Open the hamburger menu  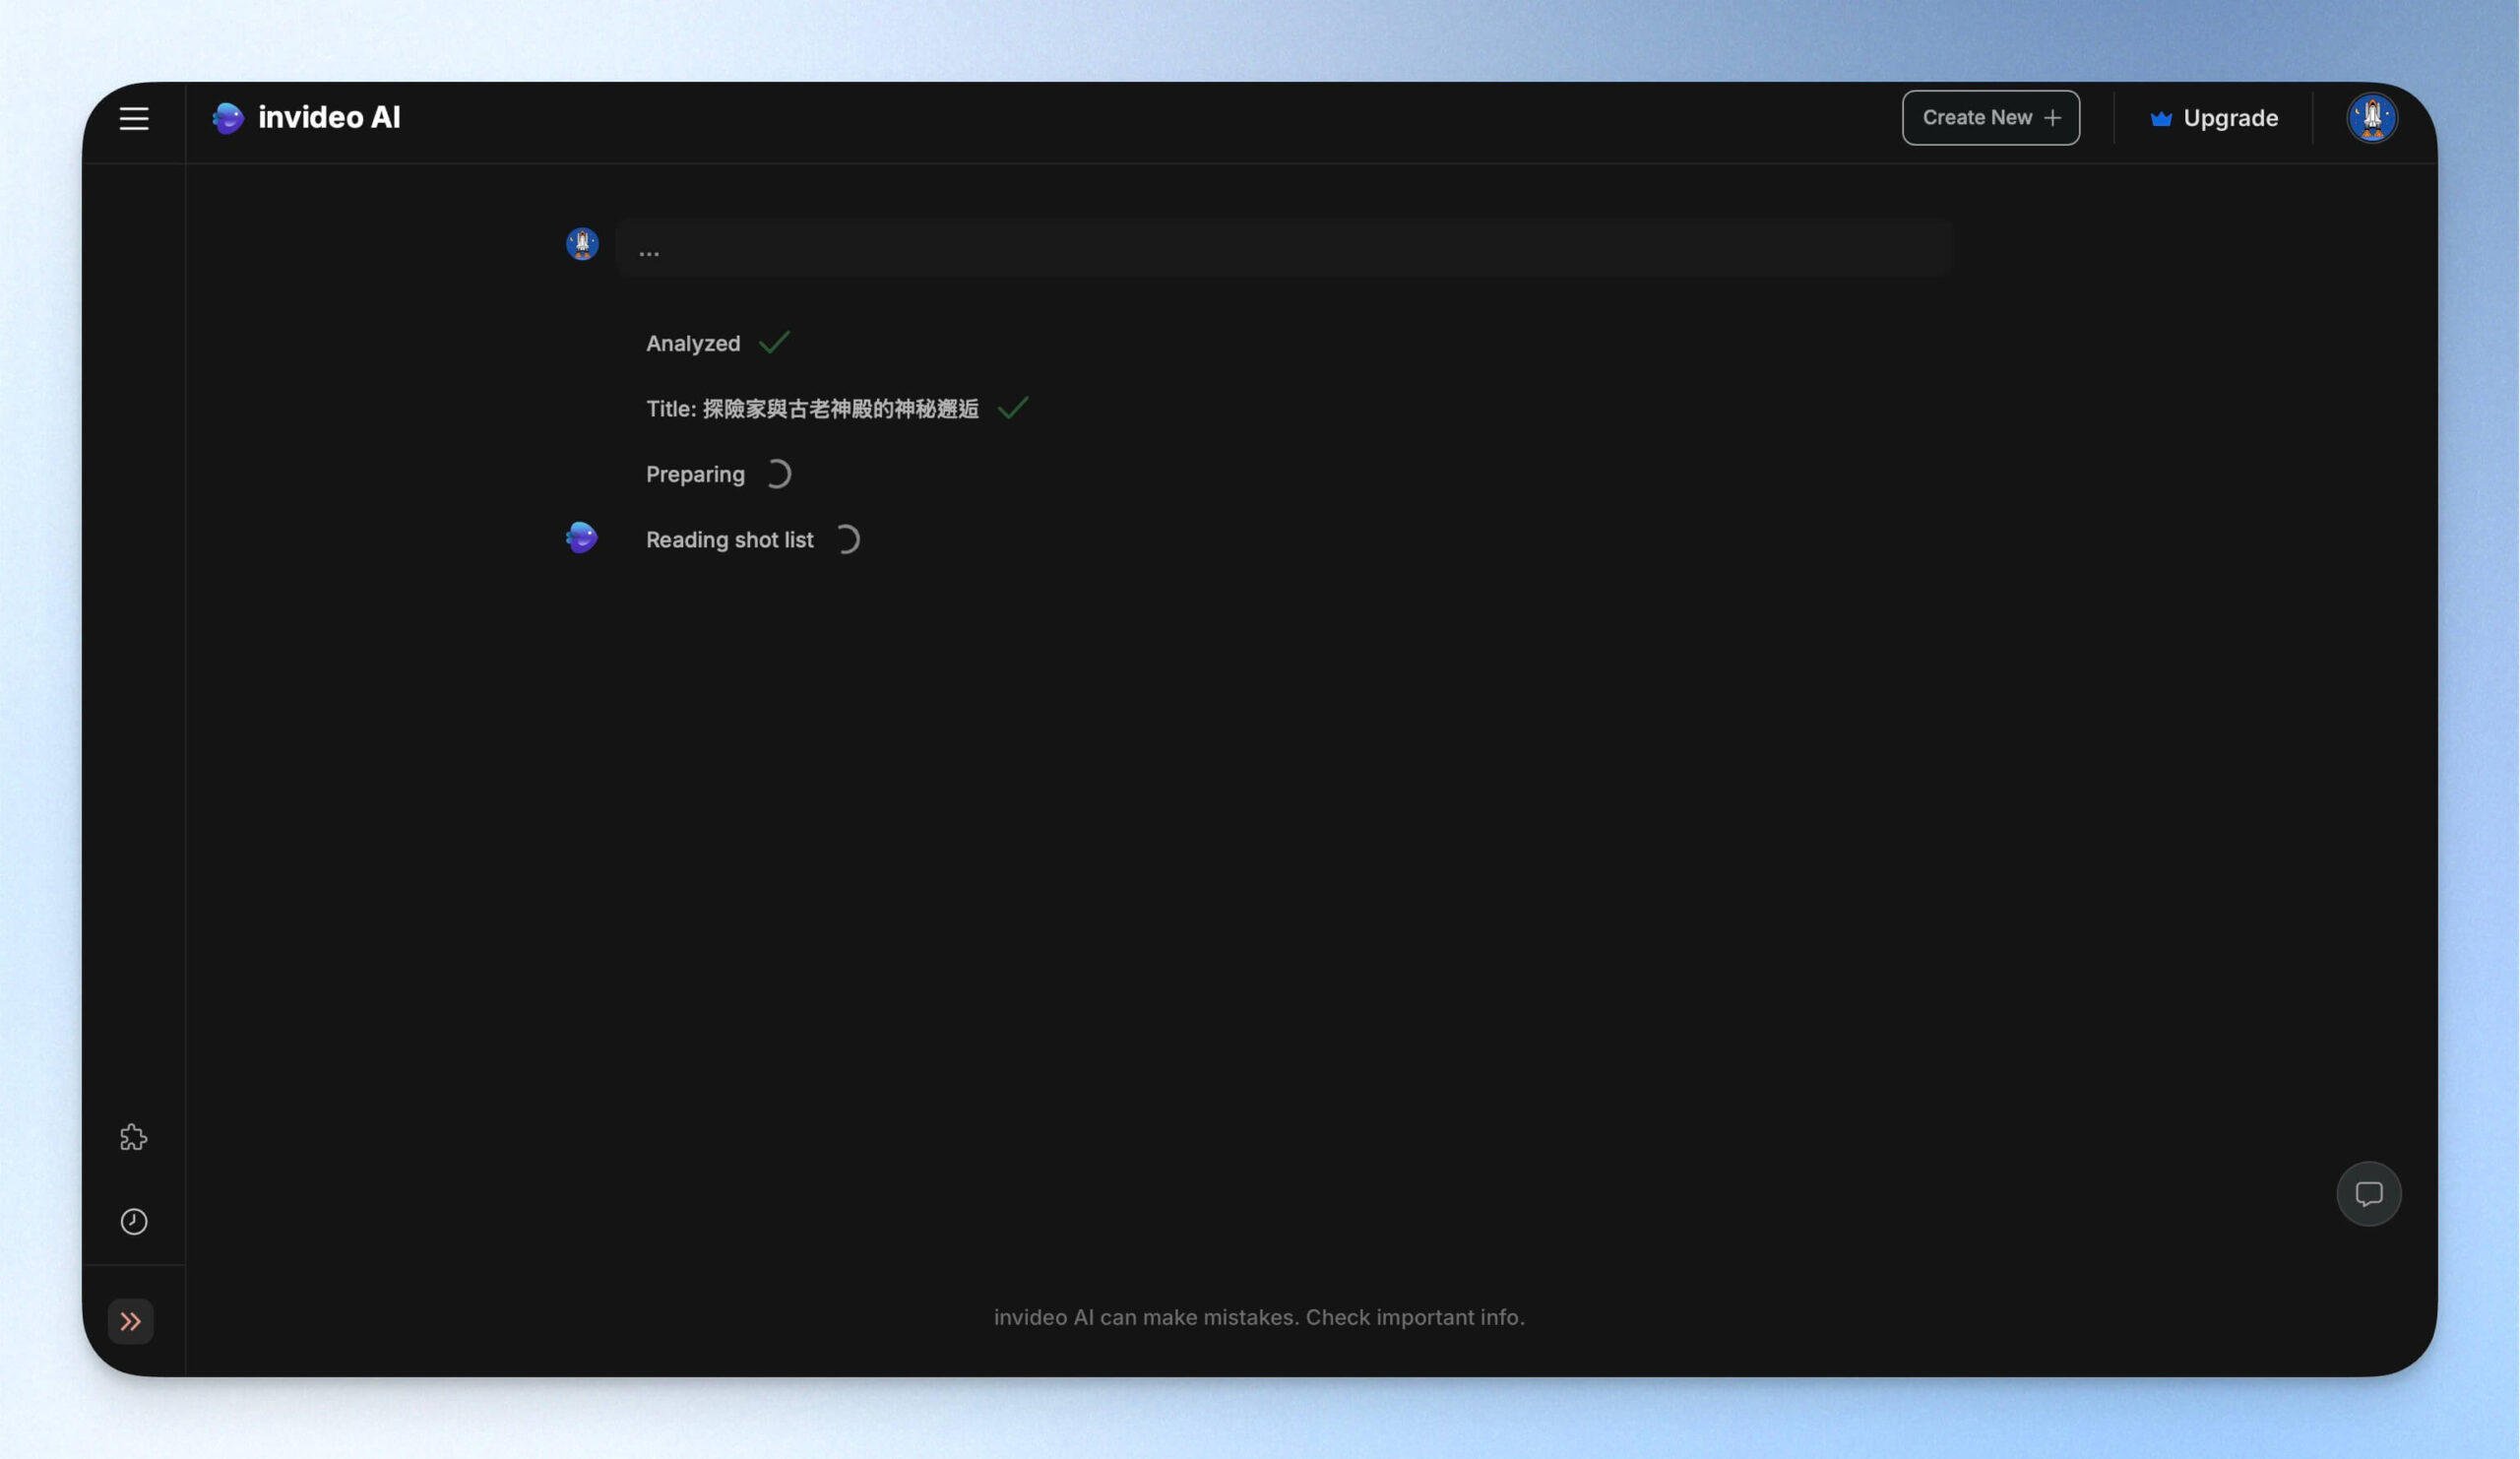pyautogui.click(x=134, y=119)
